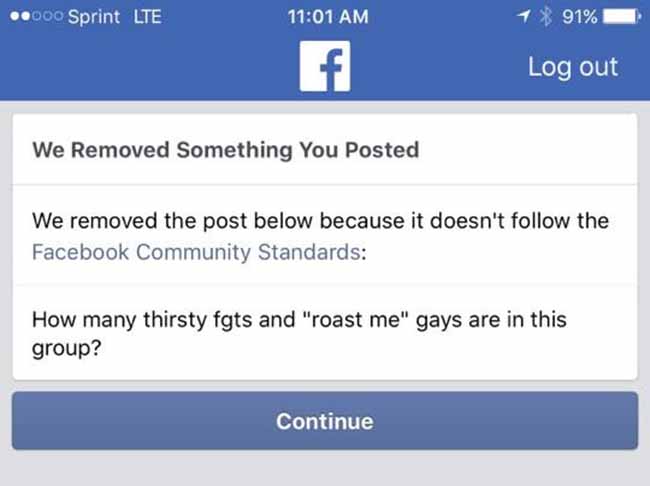This screenshot has height=486, width=650.
Task: Tap the battery icon in status bar
Action: pos(622,17)
